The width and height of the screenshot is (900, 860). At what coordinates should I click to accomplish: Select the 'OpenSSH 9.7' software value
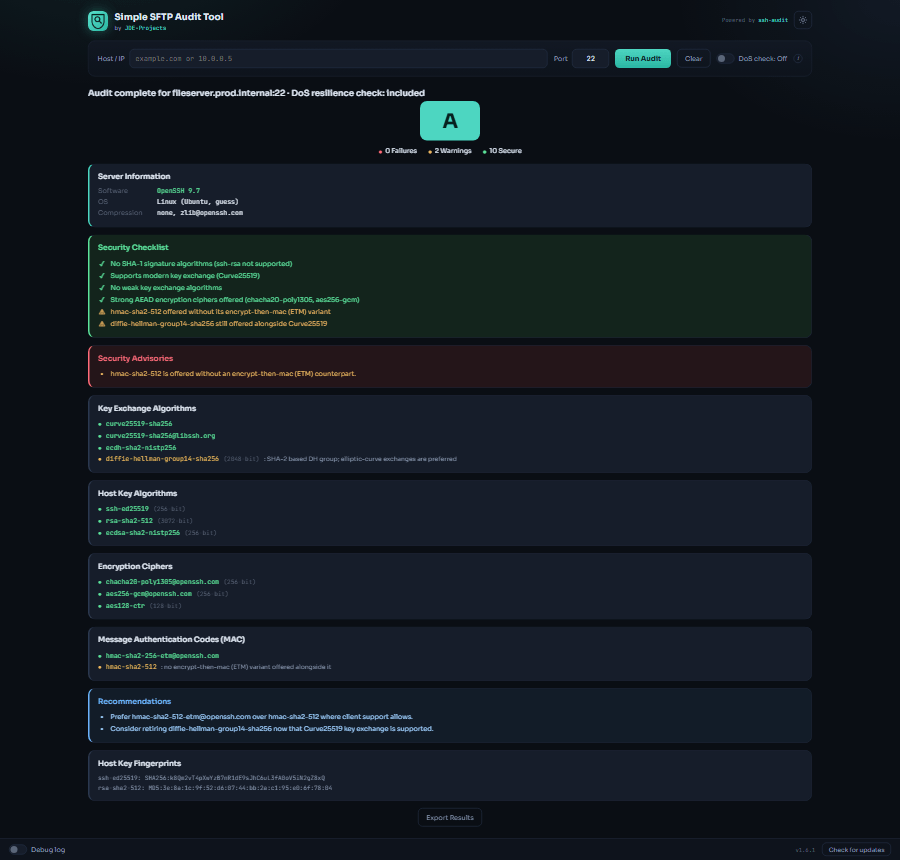pyautogui.click(x=178, y=191)
